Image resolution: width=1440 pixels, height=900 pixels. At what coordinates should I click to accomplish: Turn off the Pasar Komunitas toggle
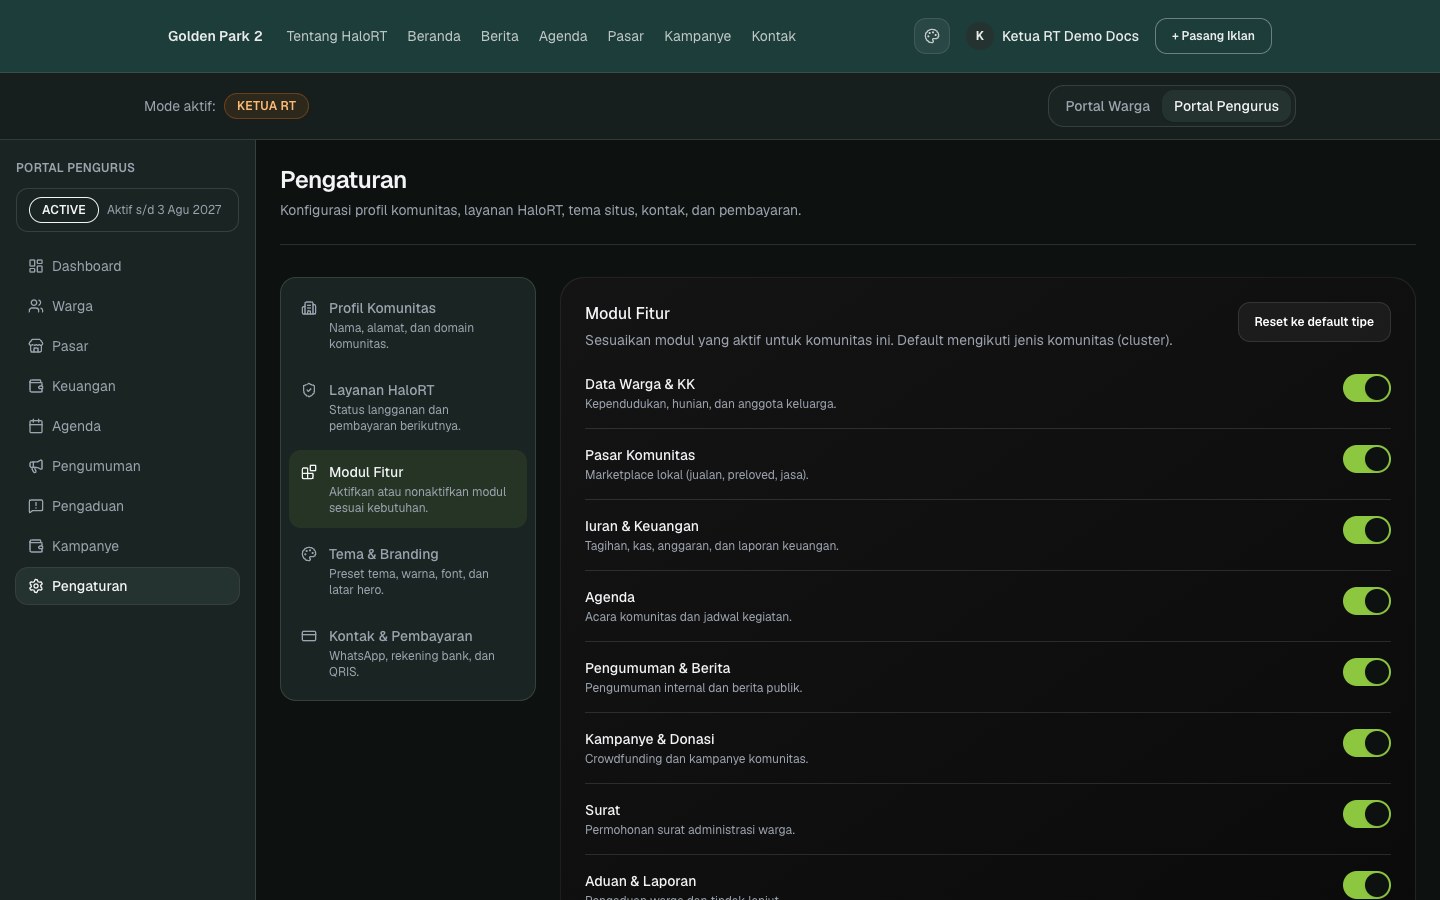point(1367,459)
